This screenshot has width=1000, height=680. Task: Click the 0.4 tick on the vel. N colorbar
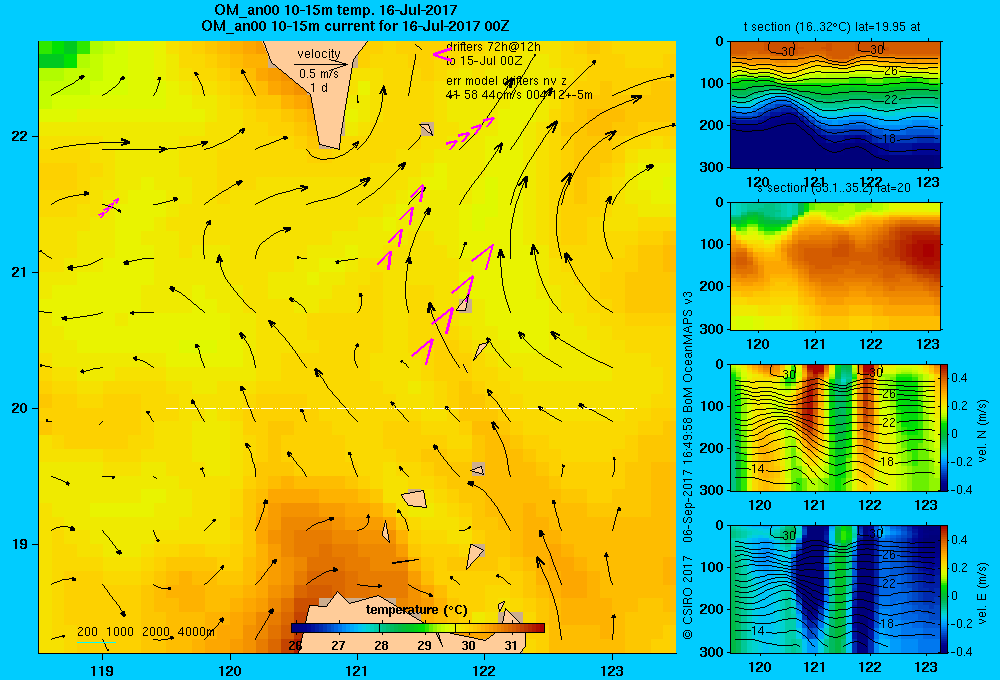click(x=960, y=378)
